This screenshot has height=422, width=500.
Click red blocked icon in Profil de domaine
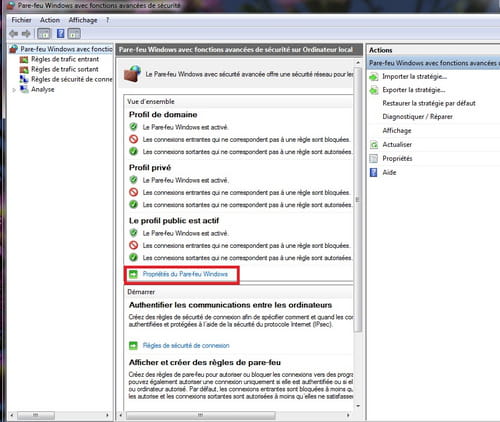pos(133,139)
